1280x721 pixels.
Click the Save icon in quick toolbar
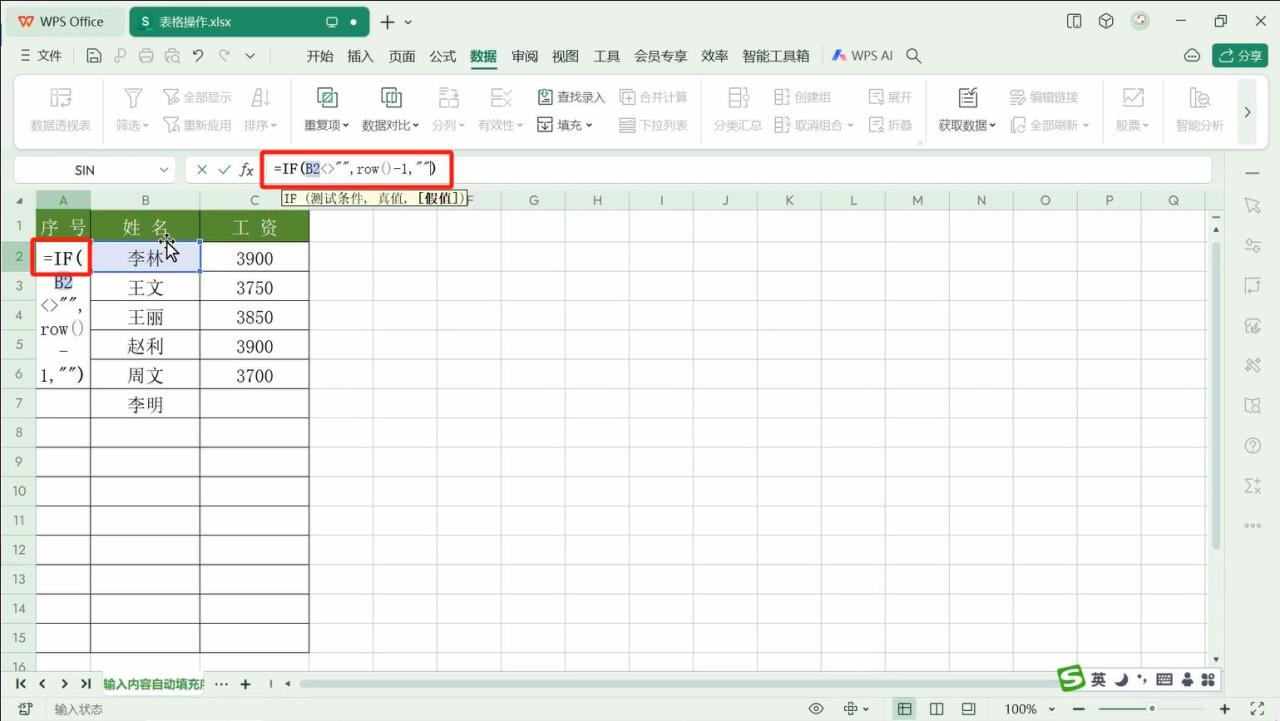point(94,56)
